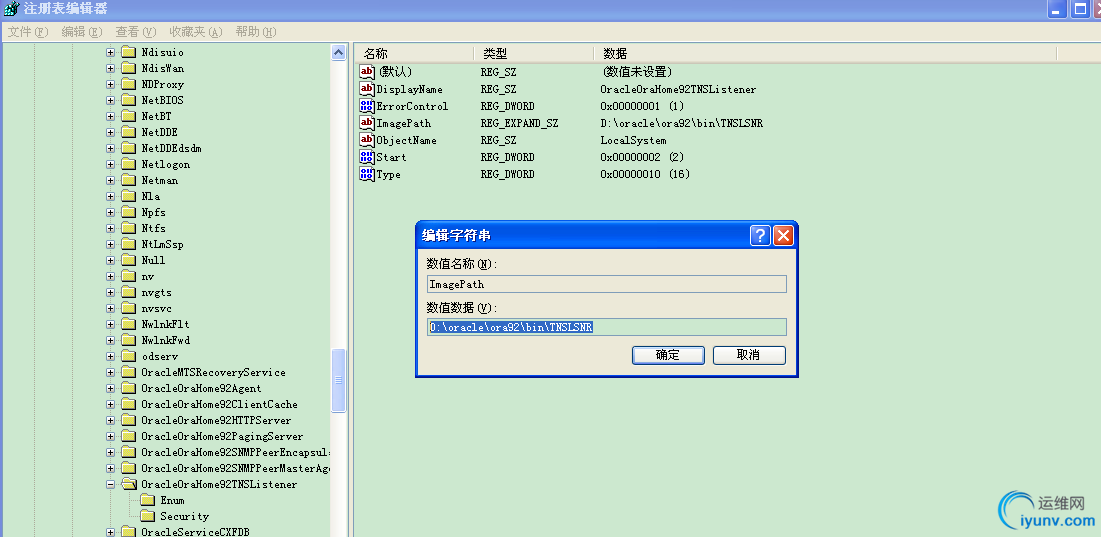
Task: Cancel the dialog with 取消 button
Action: click(x=749, y=355)
